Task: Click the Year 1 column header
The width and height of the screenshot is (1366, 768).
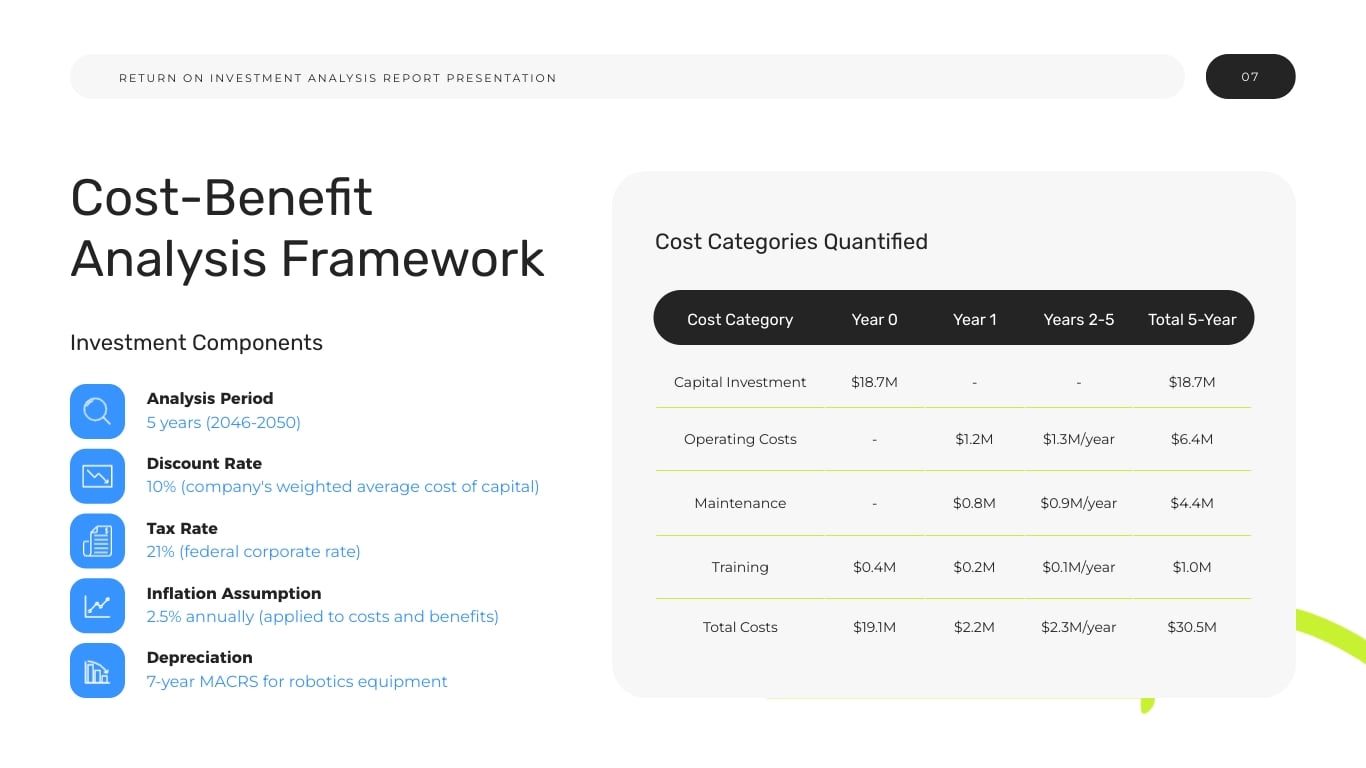Action: [x=975, y=319]
